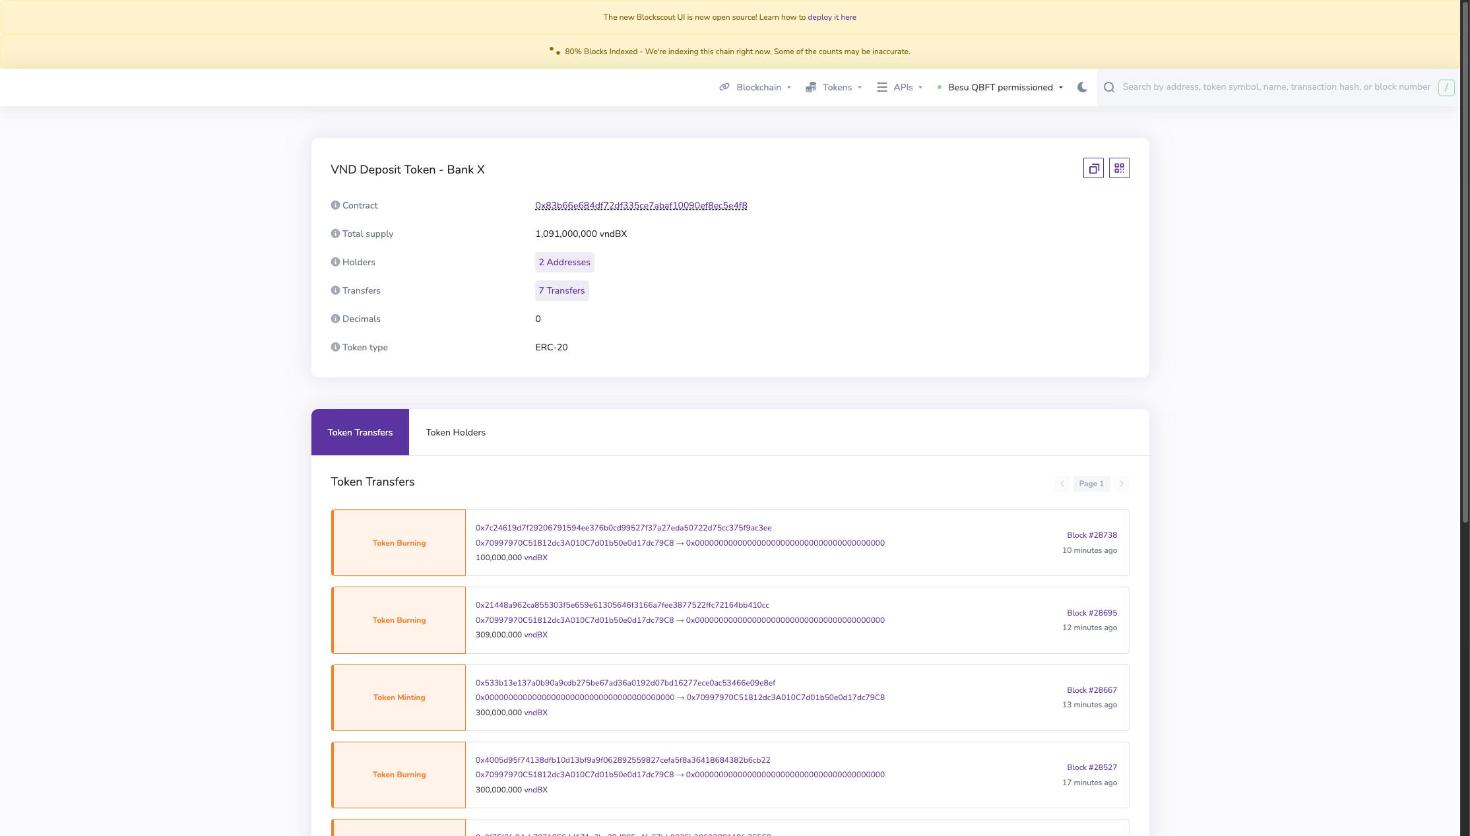Go to the next page arrow
Image resolution: width=1470 pixels, height=836 pixels.
point(1122,484)
